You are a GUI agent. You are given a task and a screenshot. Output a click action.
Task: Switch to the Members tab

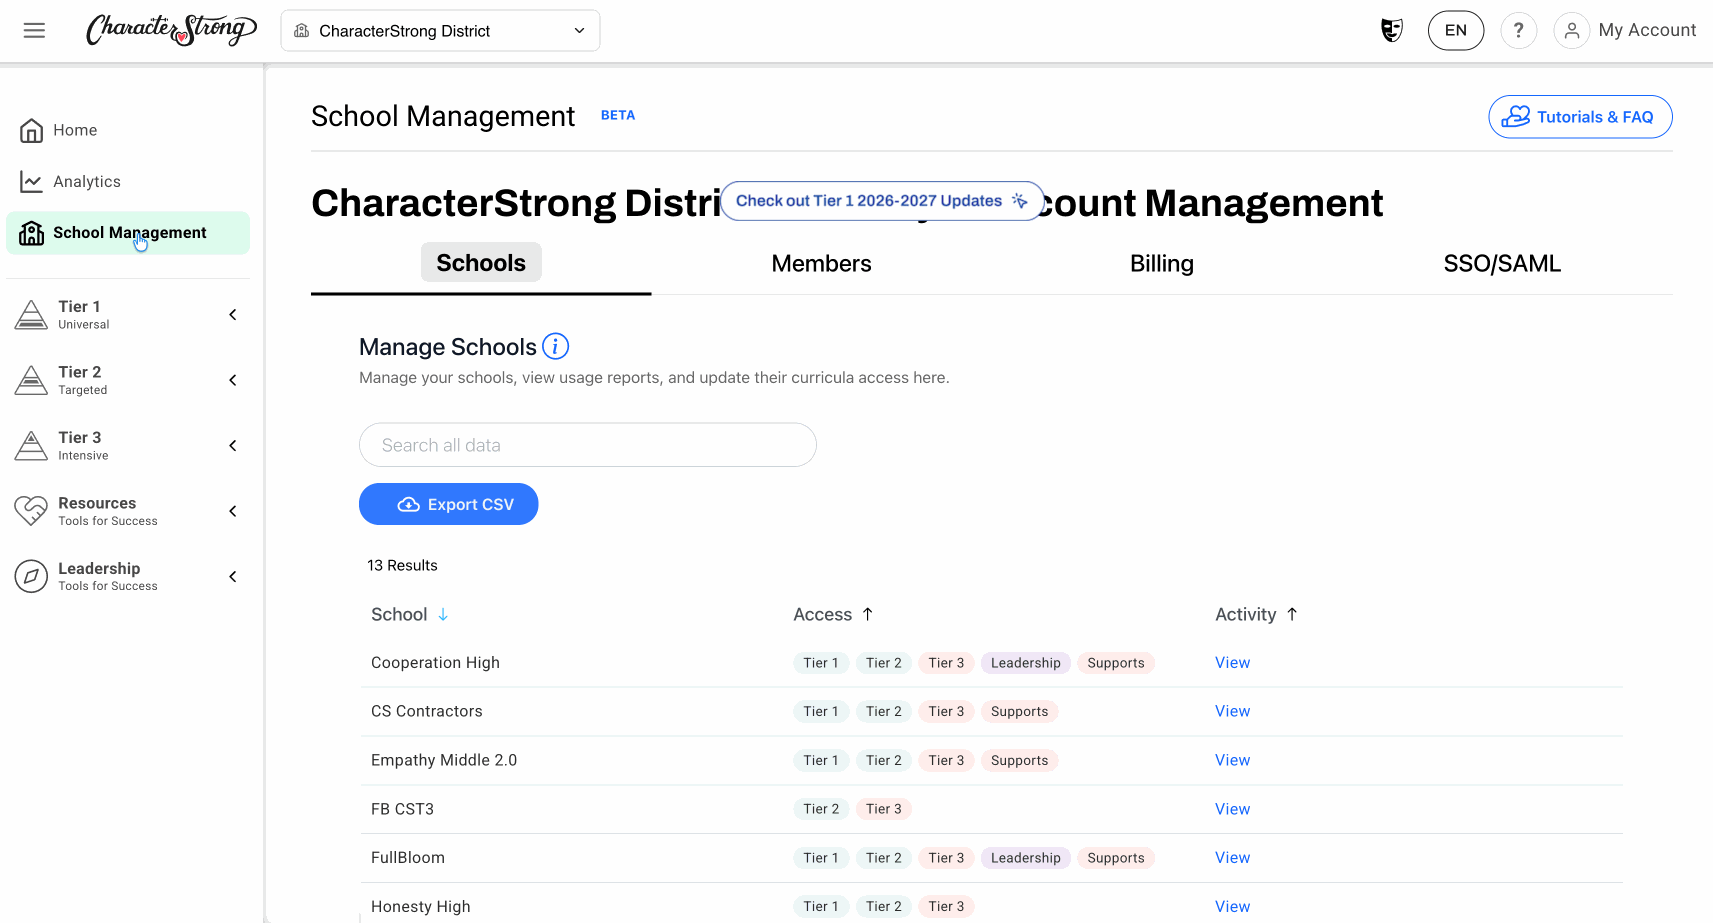(821, 263)
